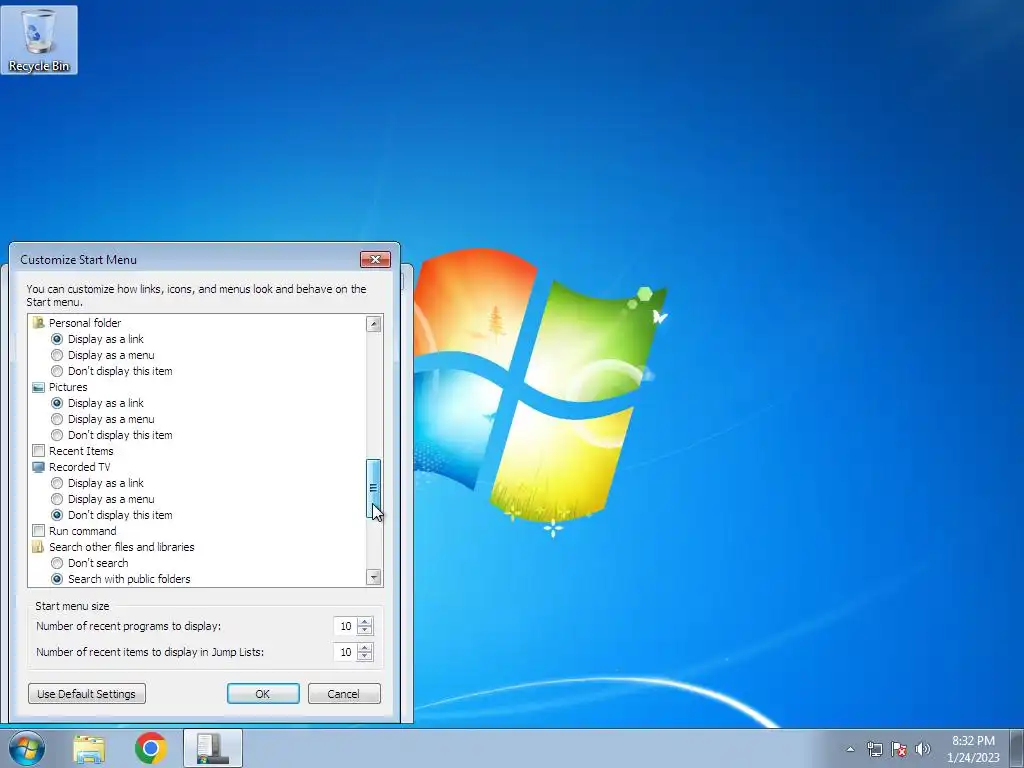Decrease recent items in Jump Lists
Viewport: 1024px width, 768px height.
coord(365,656)
